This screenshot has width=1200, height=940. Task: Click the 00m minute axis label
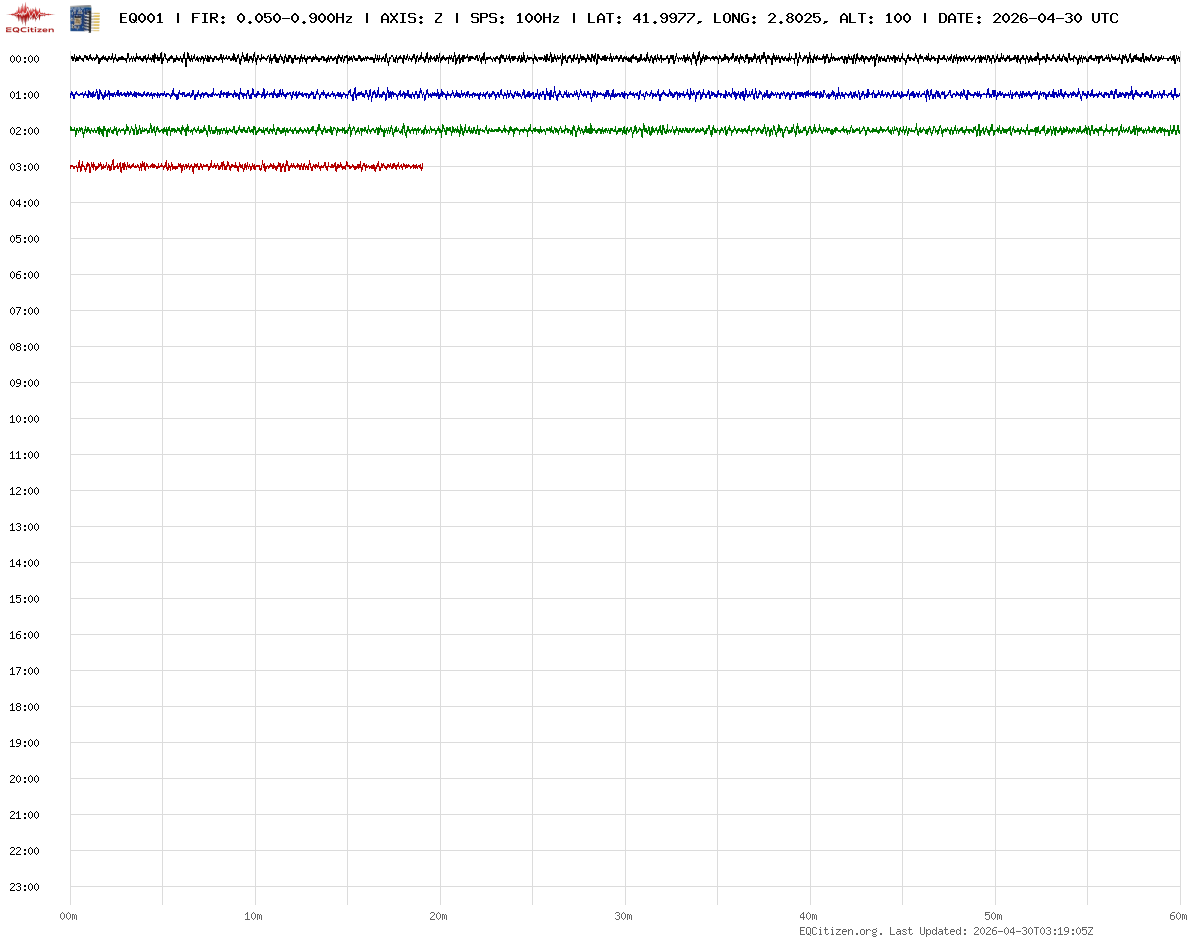coord(68,916)
